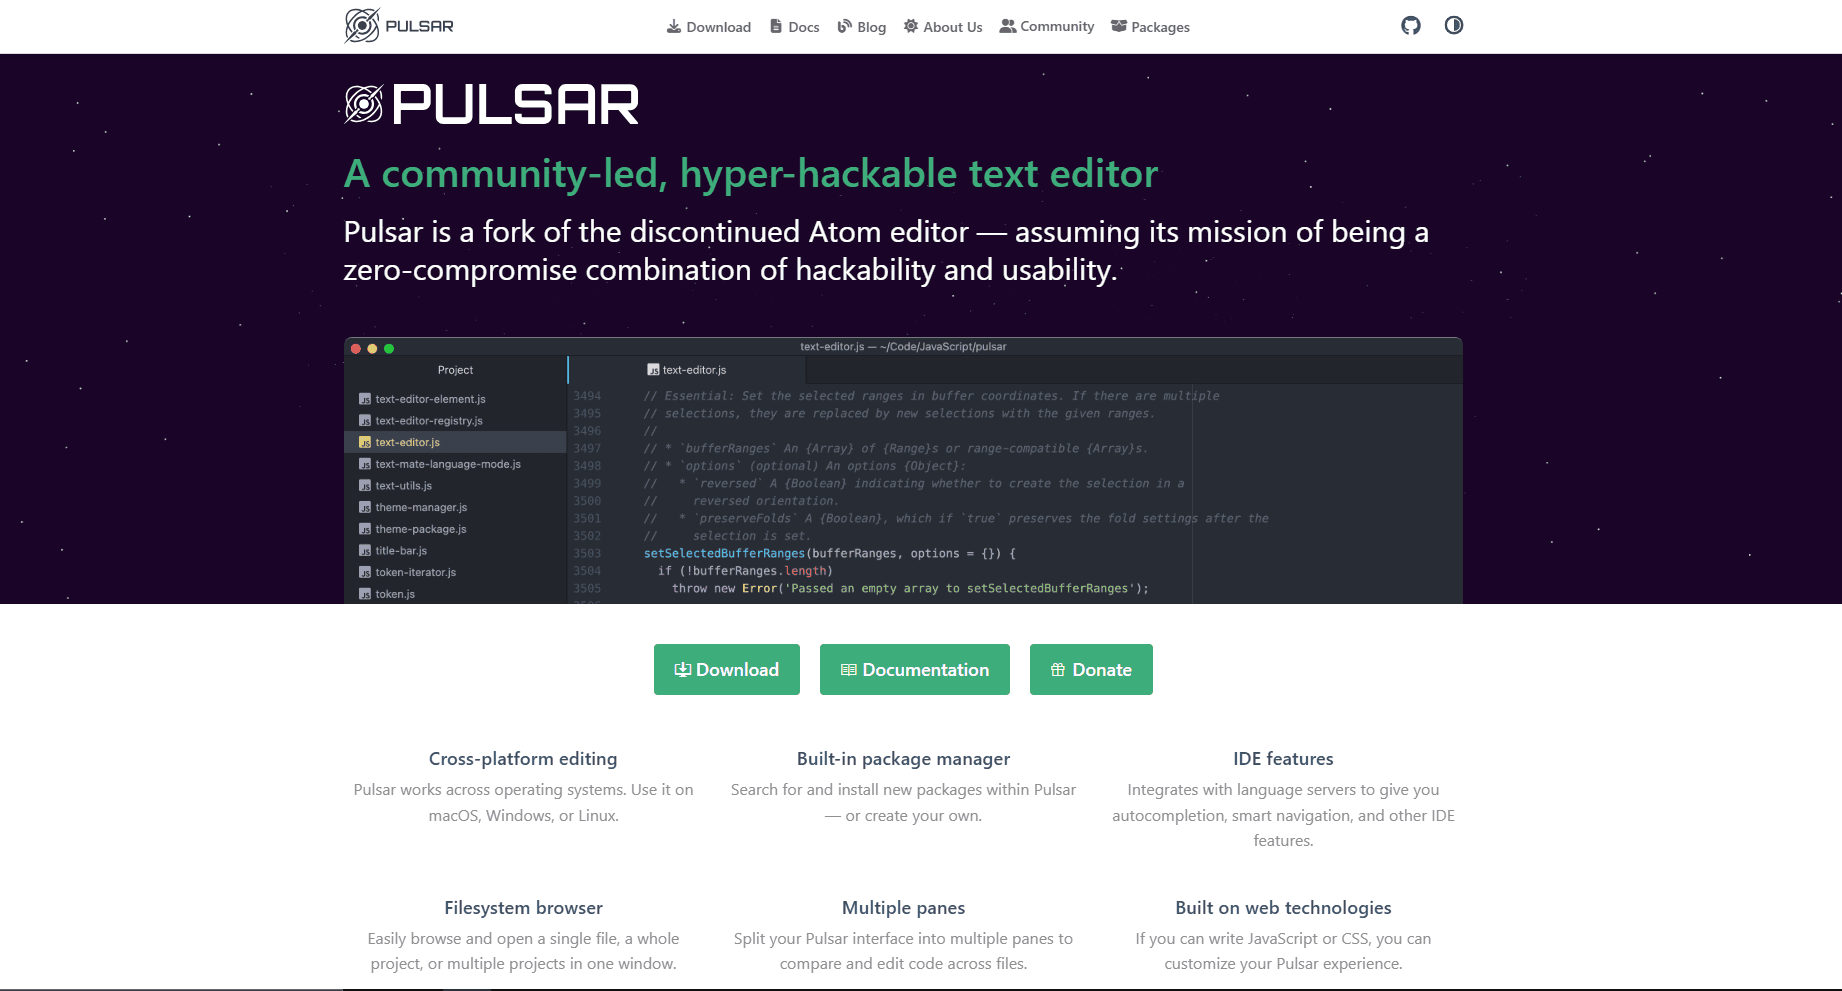Viewport: 1842px width, 991px height.
Task: Open the Download nav link
Action: coord(709,27)
